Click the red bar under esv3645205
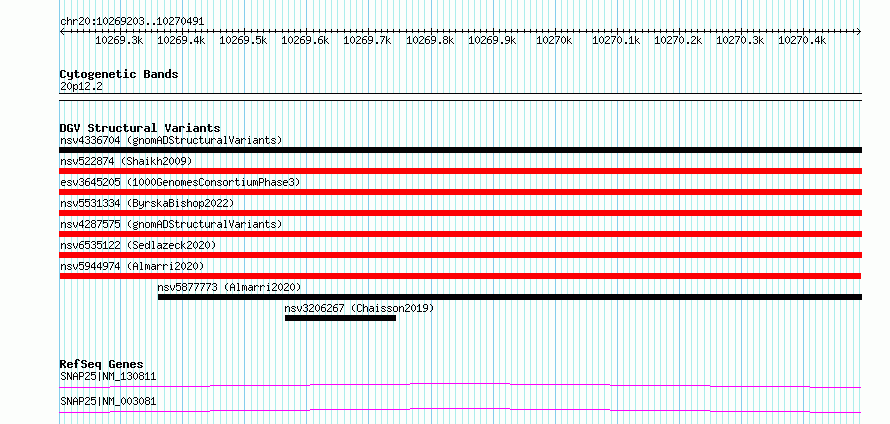Image resolution: width=890 pixels, height=424 pixels. click(460, 192)
